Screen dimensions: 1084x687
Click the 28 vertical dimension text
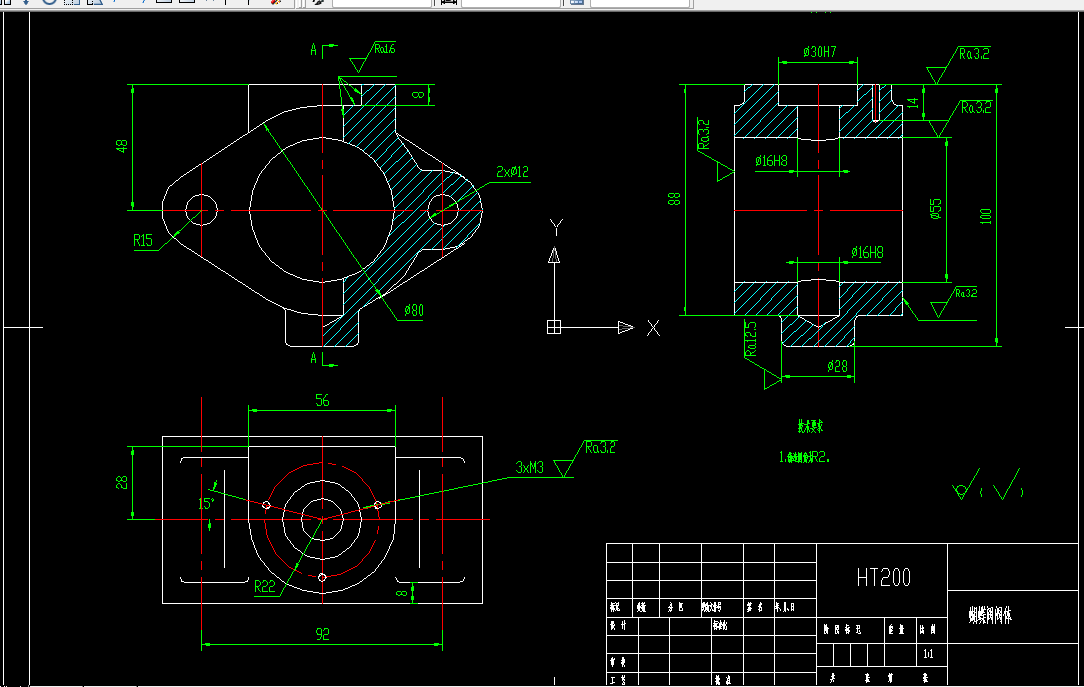coord(122,482)
